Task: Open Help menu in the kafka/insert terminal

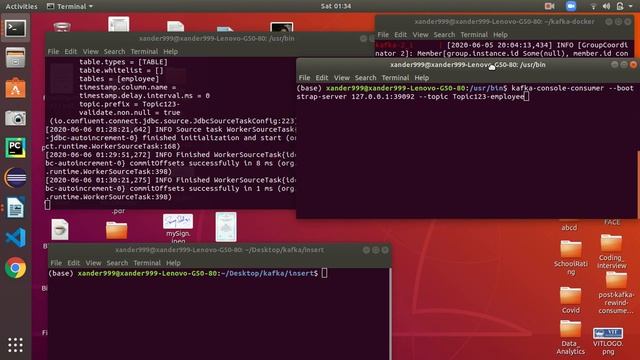Action: [x=173, y=263]
